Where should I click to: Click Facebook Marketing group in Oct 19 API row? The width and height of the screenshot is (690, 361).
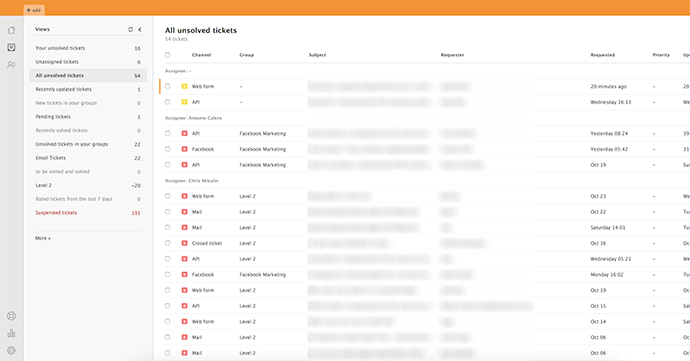(263, 165)
